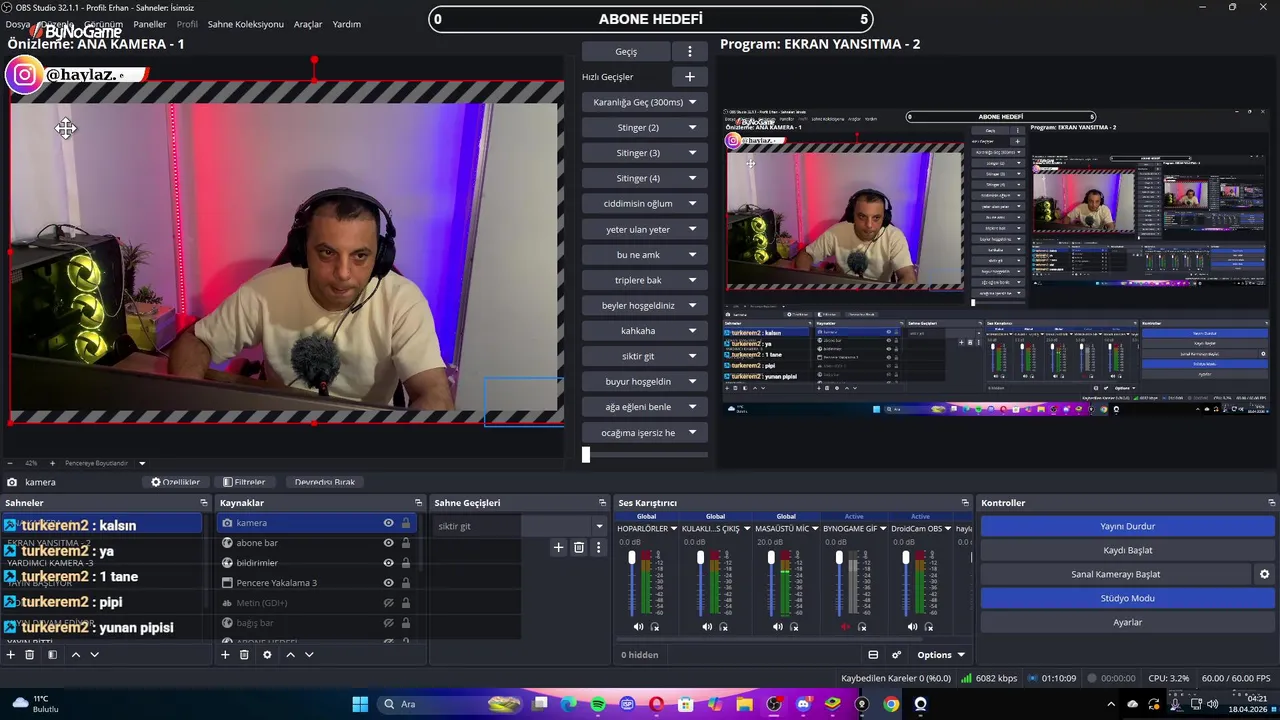
Task: Adjust BYNOGAME GİF volume fader
Action: point(839,557)
